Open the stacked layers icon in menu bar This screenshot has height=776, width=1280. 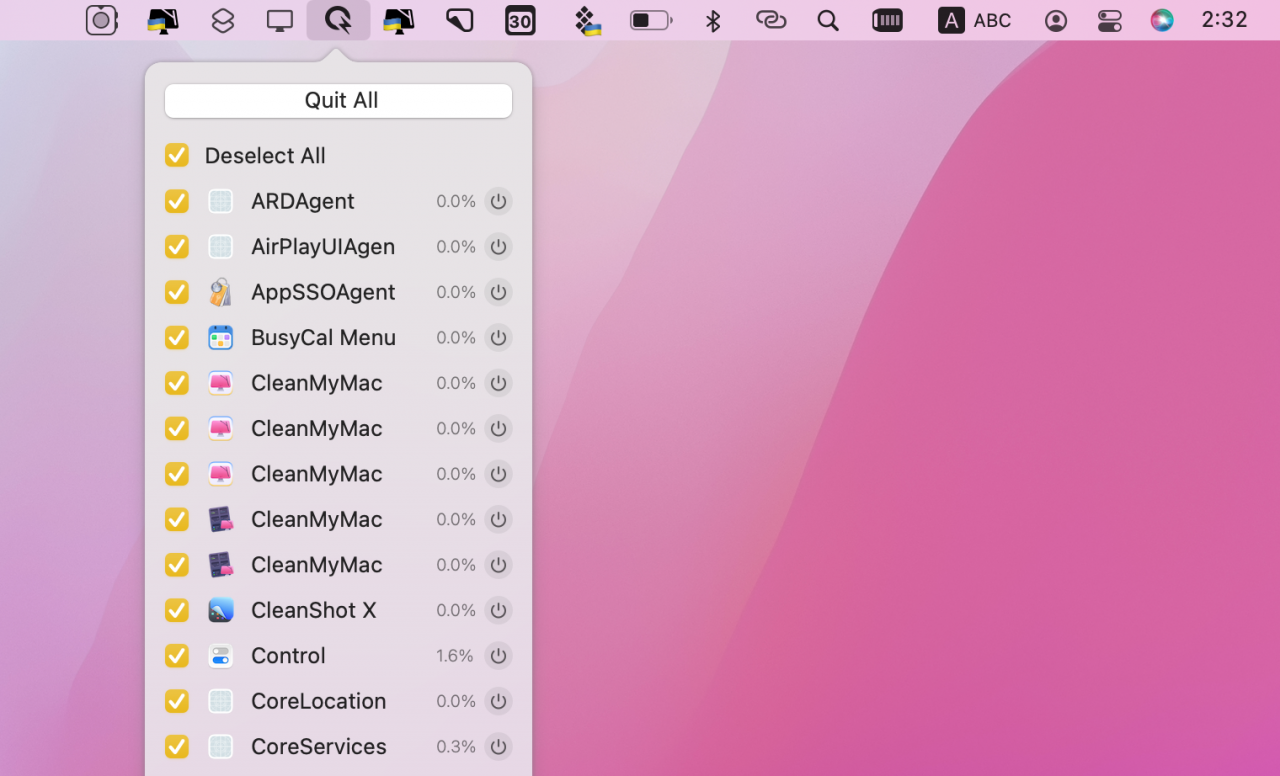223,20
